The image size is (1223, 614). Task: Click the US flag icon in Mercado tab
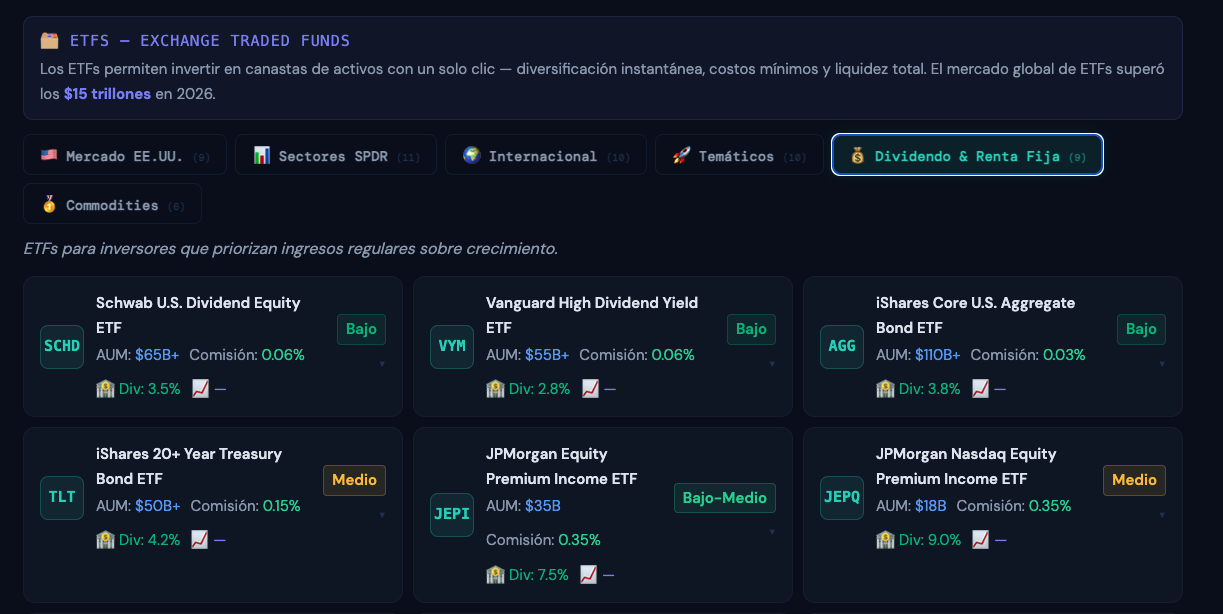click(49, 155)
